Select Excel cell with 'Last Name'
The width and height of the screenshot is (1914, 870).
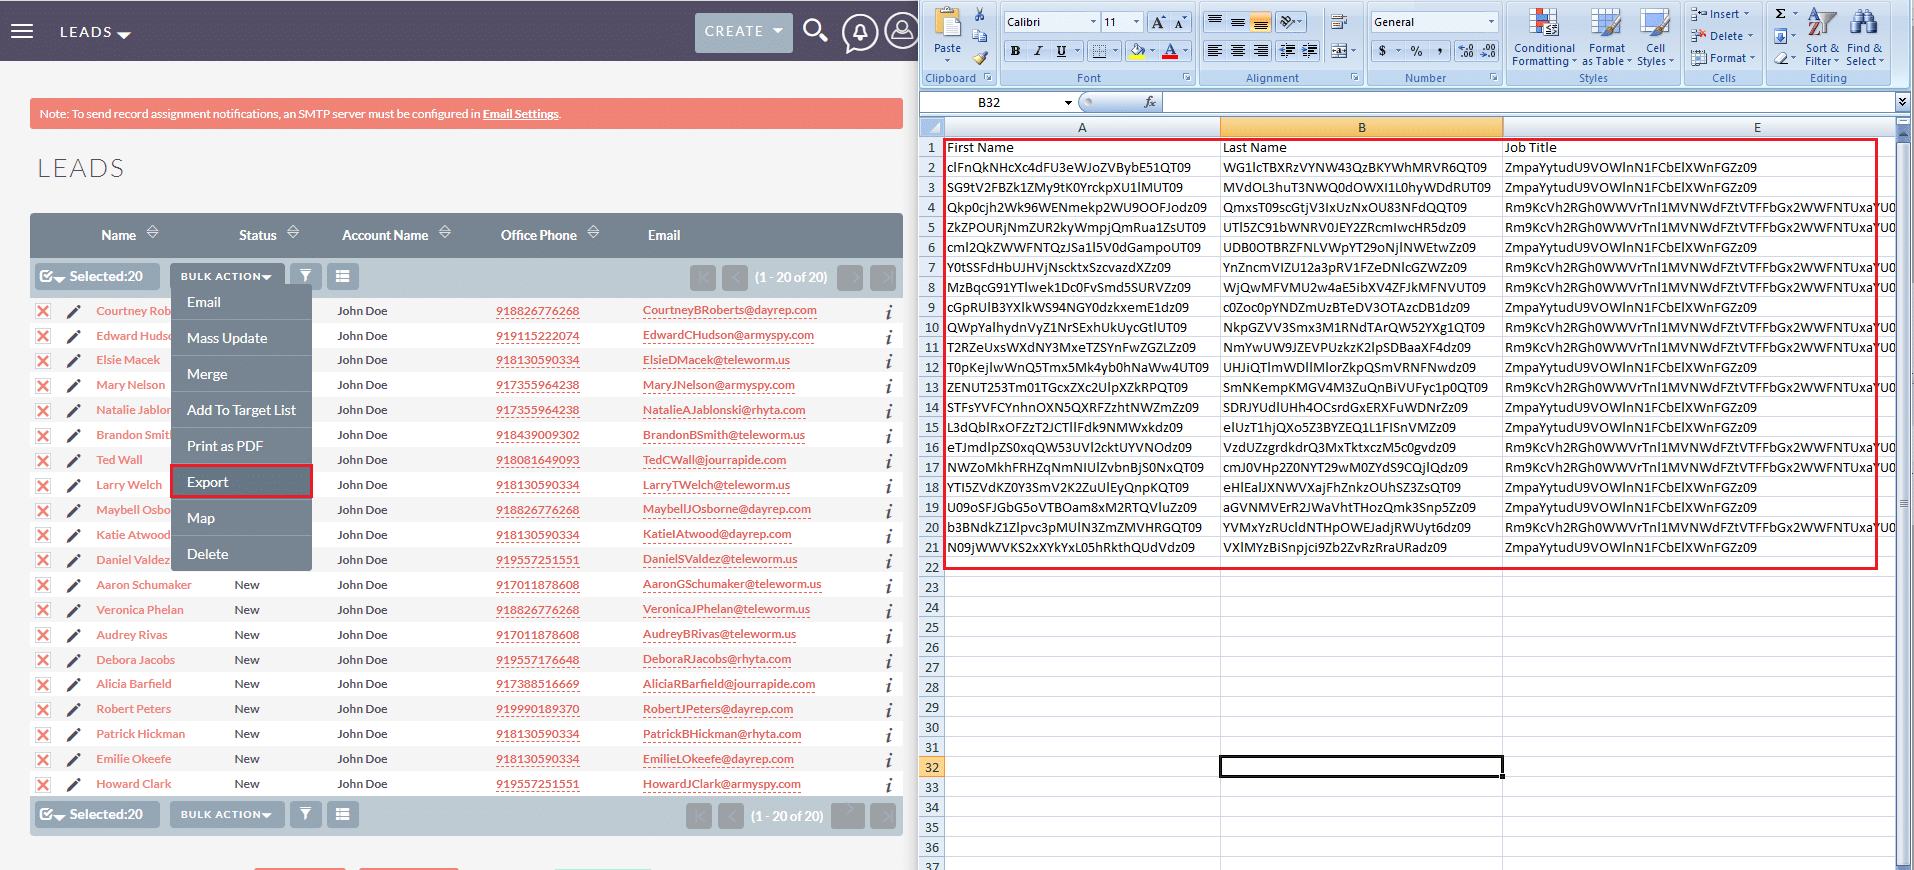pyautogui.click(x=1361, y=147)
